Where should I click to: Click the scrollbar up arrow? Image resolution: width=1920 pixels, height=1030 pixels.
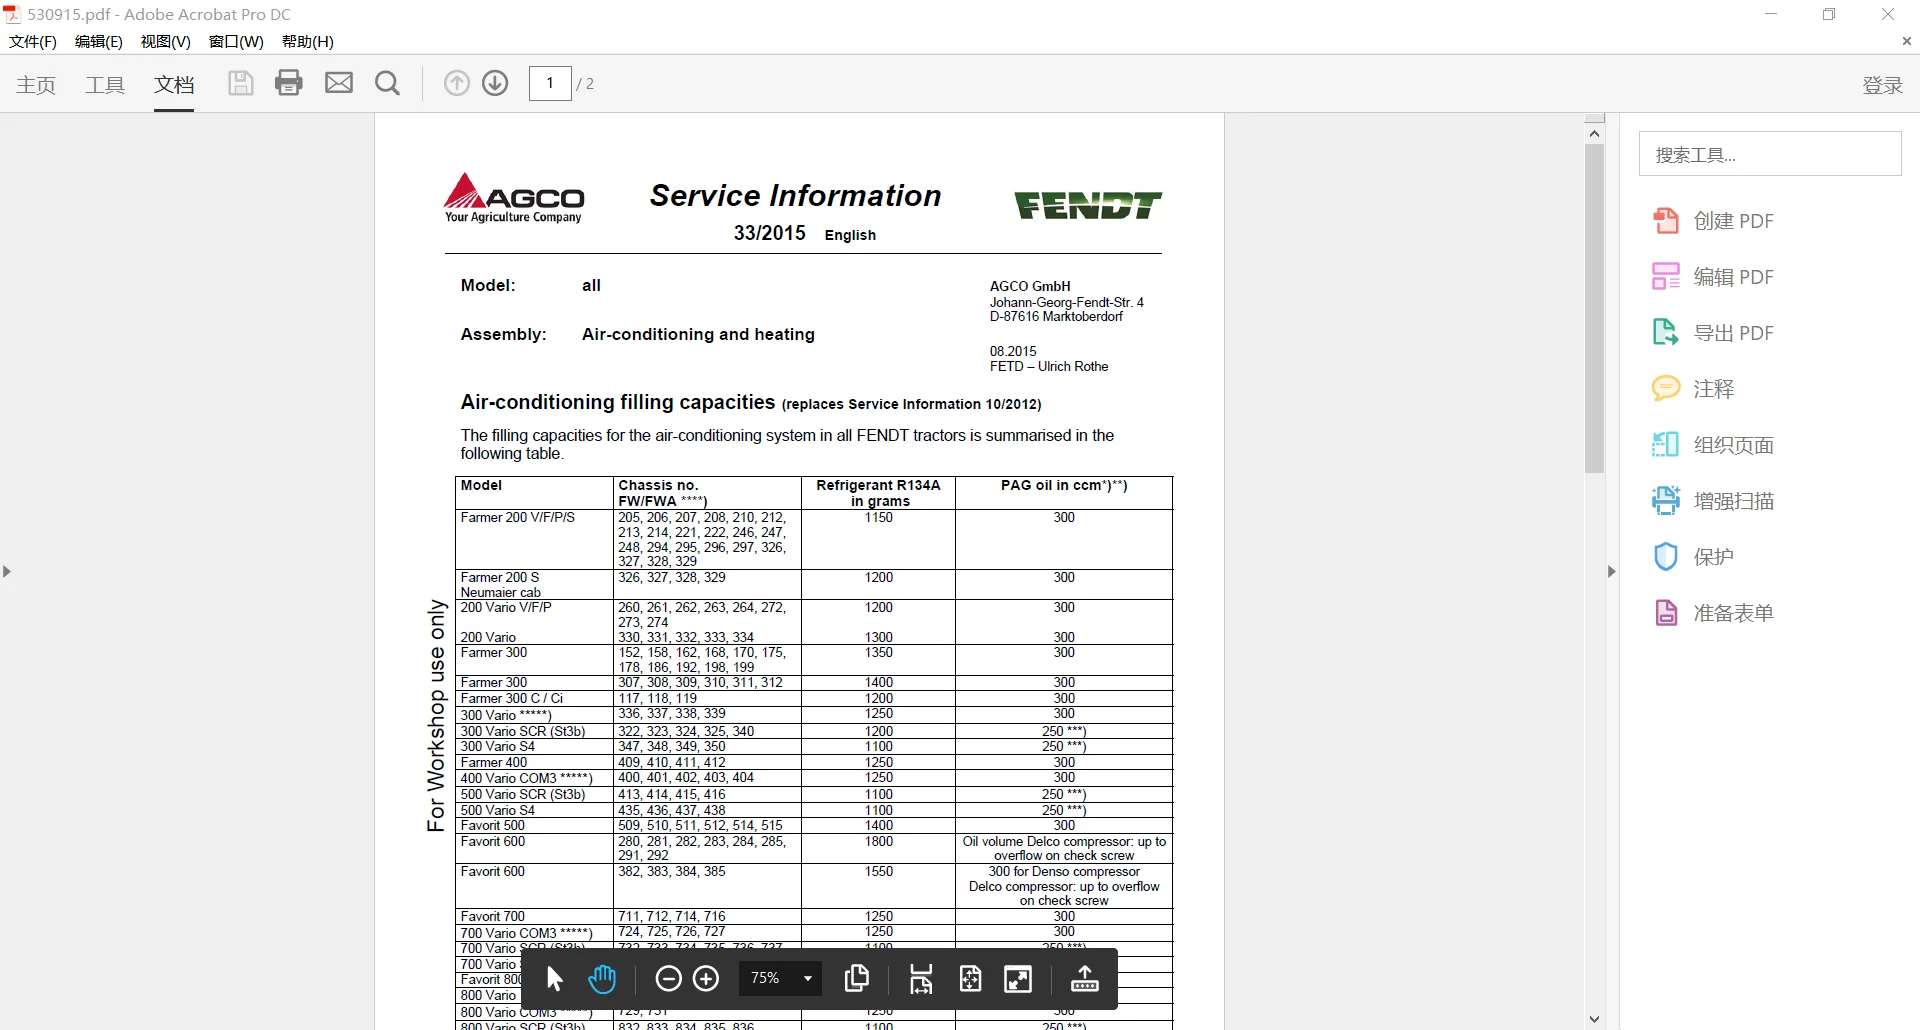(x=1594, y=133)
